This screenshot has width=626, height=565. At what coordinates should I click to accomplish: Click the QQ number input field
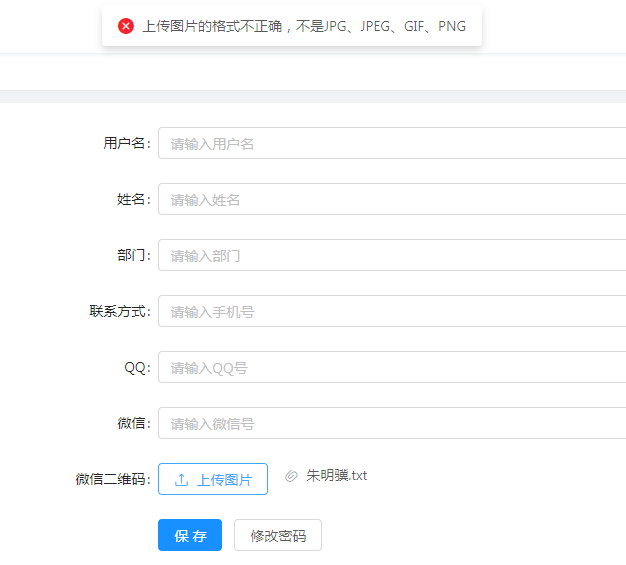[392, 367]
